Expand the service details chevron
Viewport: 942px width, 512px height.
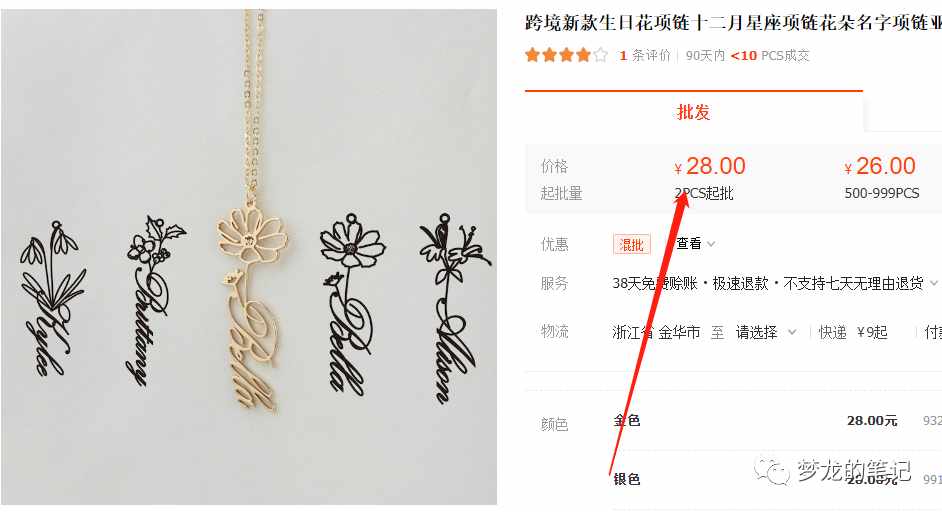pos(933,283)
